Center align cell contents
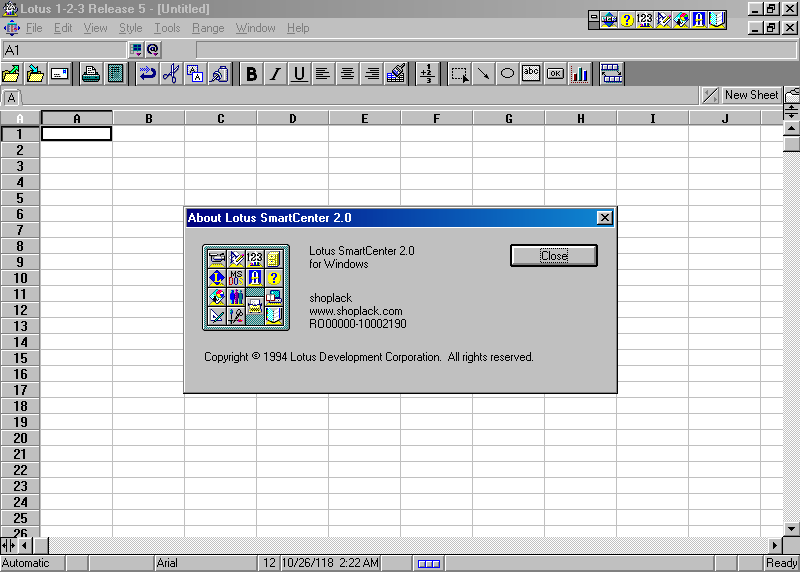800x572 pixels. pos(347,74)
